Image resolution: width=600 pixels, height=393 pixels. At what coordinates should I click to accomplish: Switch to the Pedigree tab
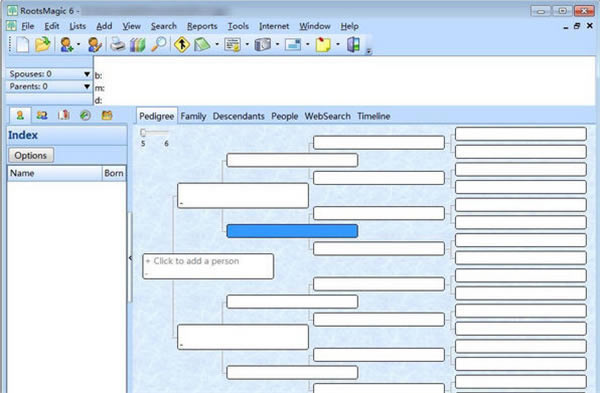pos(157,116)
